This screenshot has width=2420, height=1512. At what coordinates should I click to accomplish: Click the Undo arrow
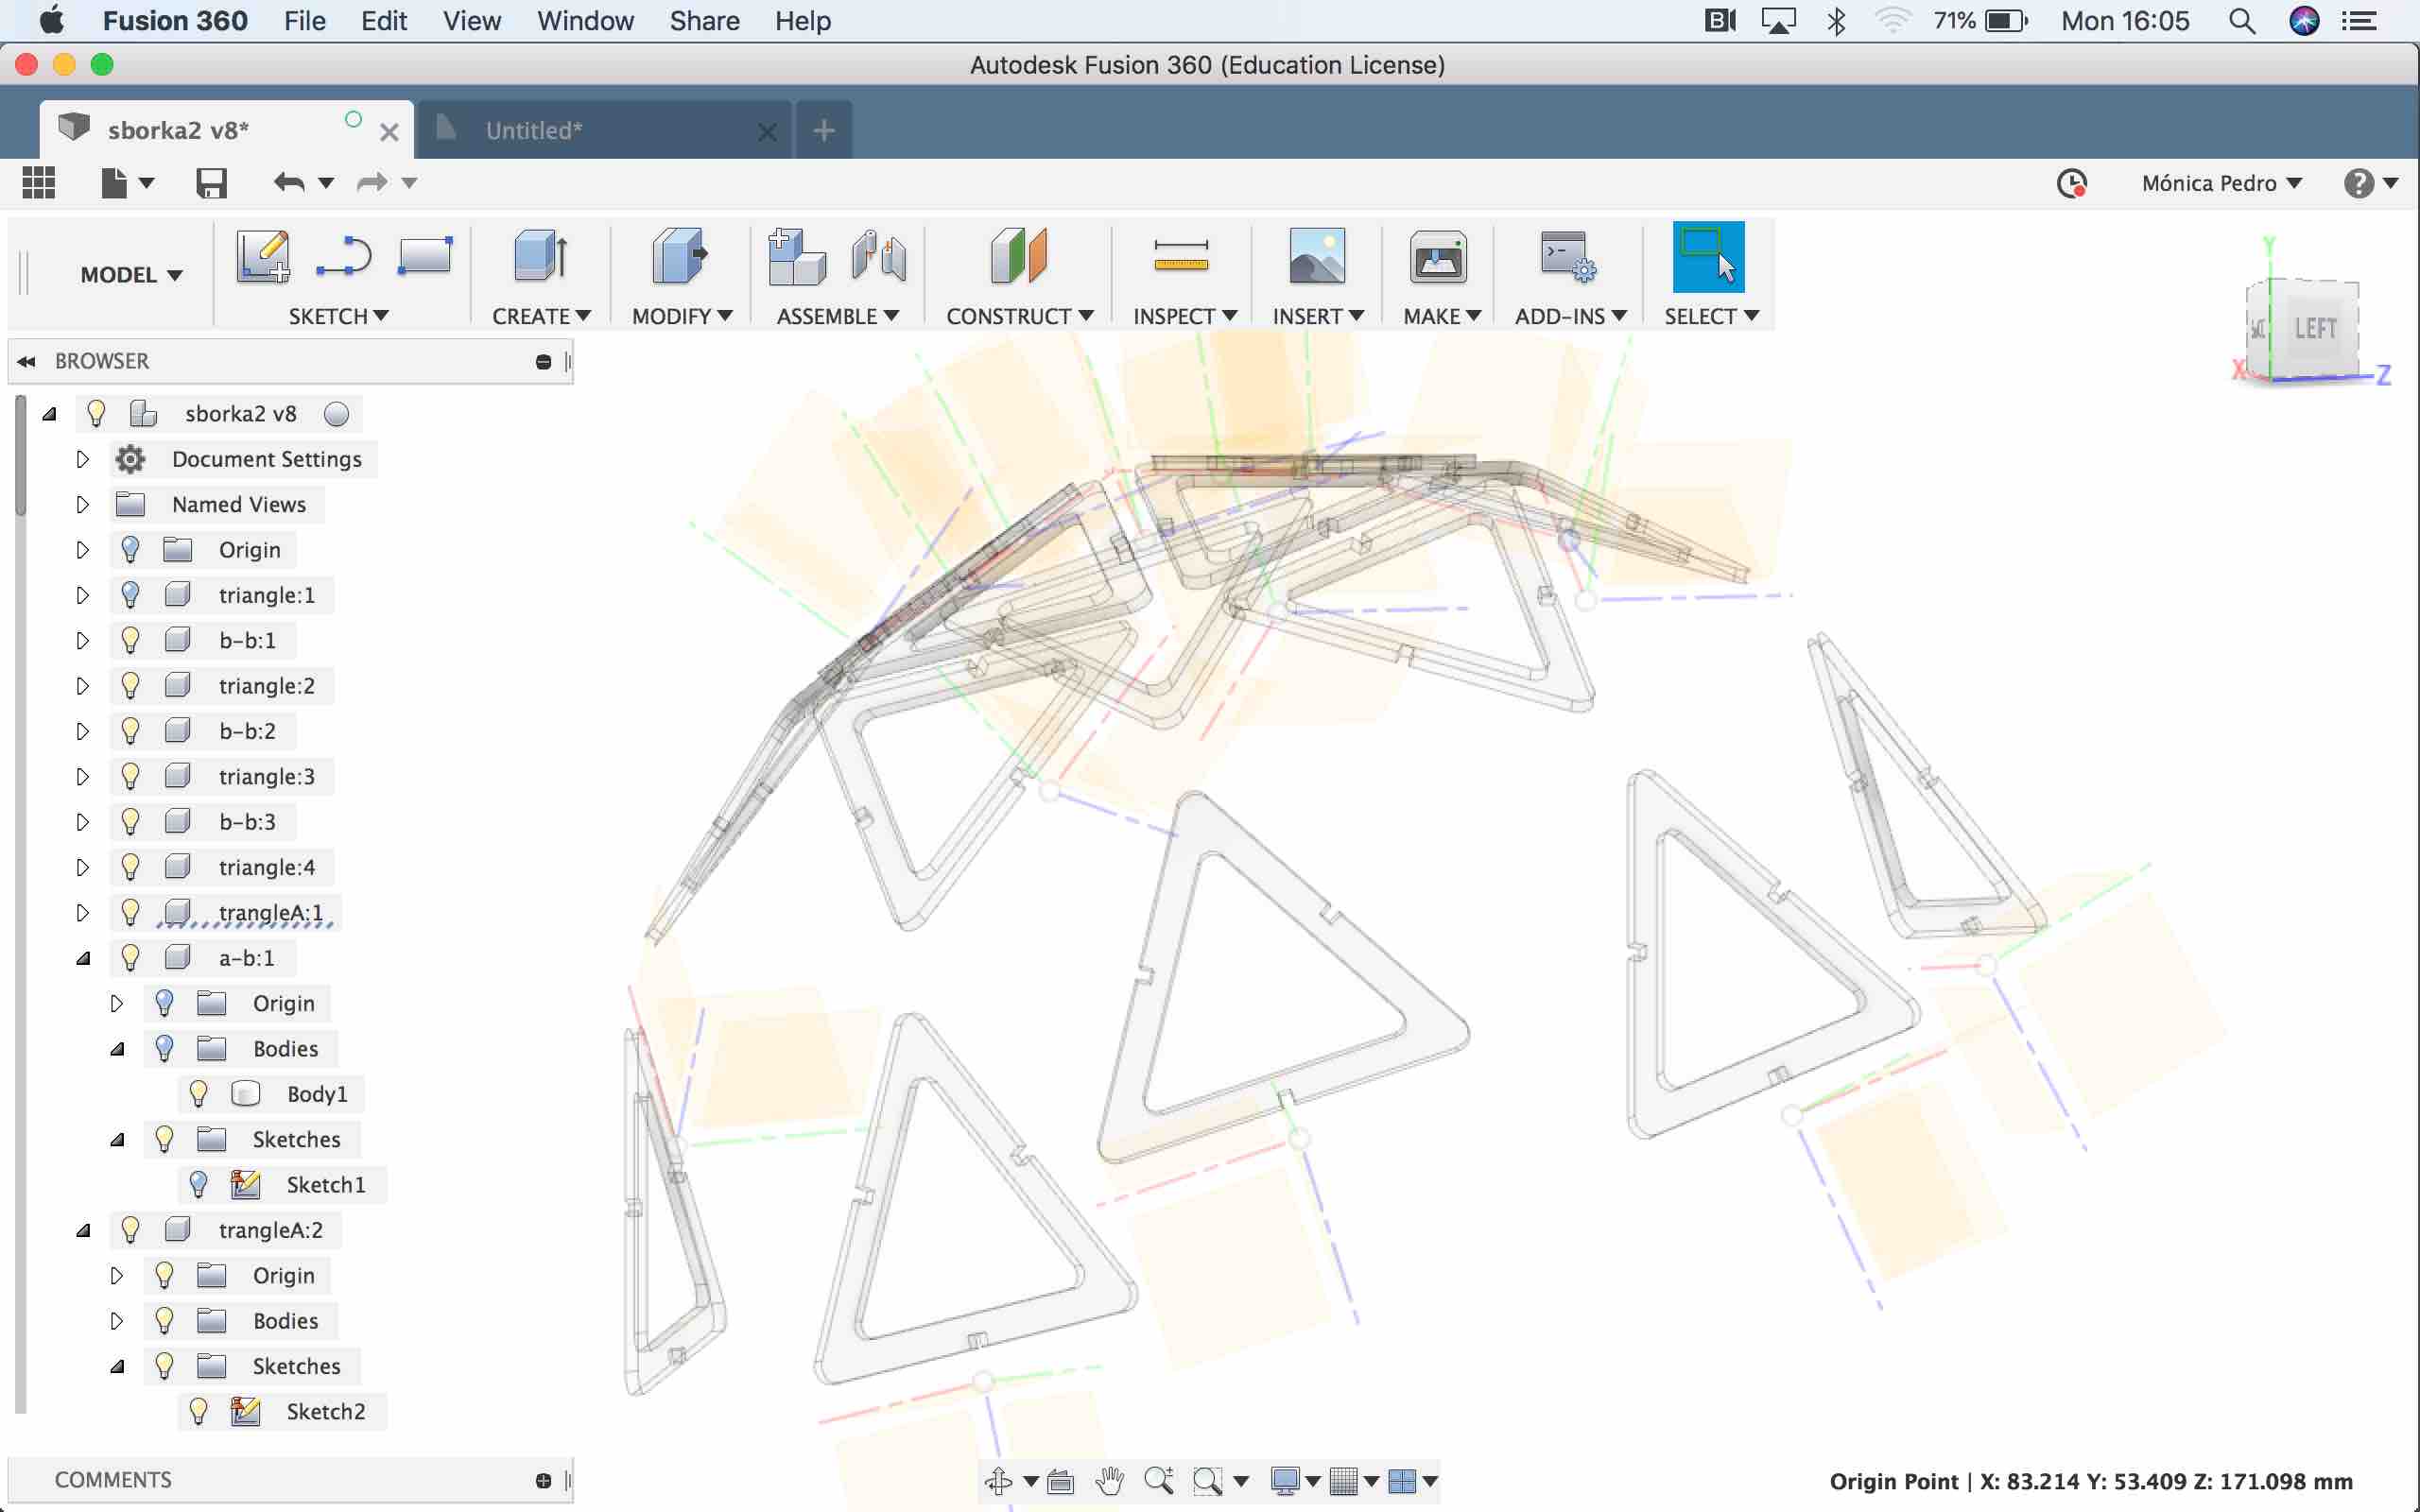click(x=289, y=183)
